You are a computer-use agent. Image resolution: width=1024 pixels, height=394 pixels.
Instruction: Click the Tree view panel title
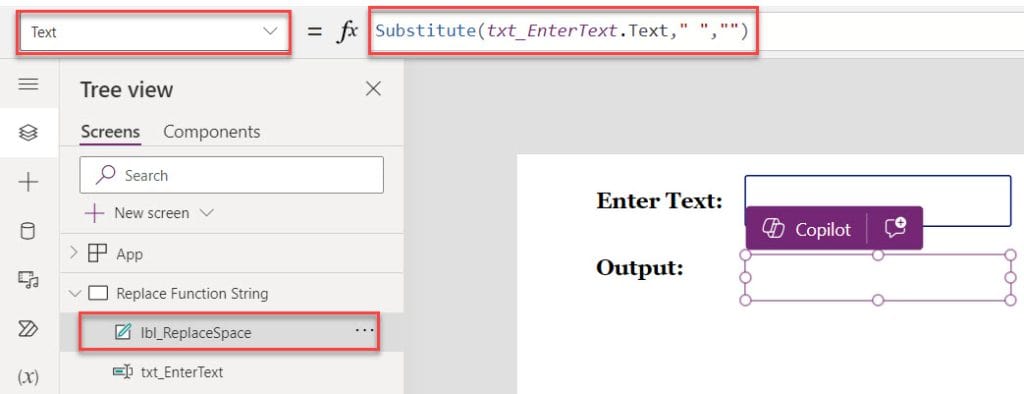click(127, 90)
